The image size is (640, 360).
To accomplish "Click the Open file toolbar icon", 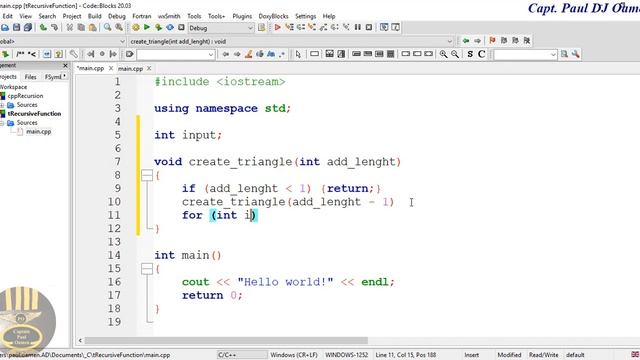I will tap(4, 27).
